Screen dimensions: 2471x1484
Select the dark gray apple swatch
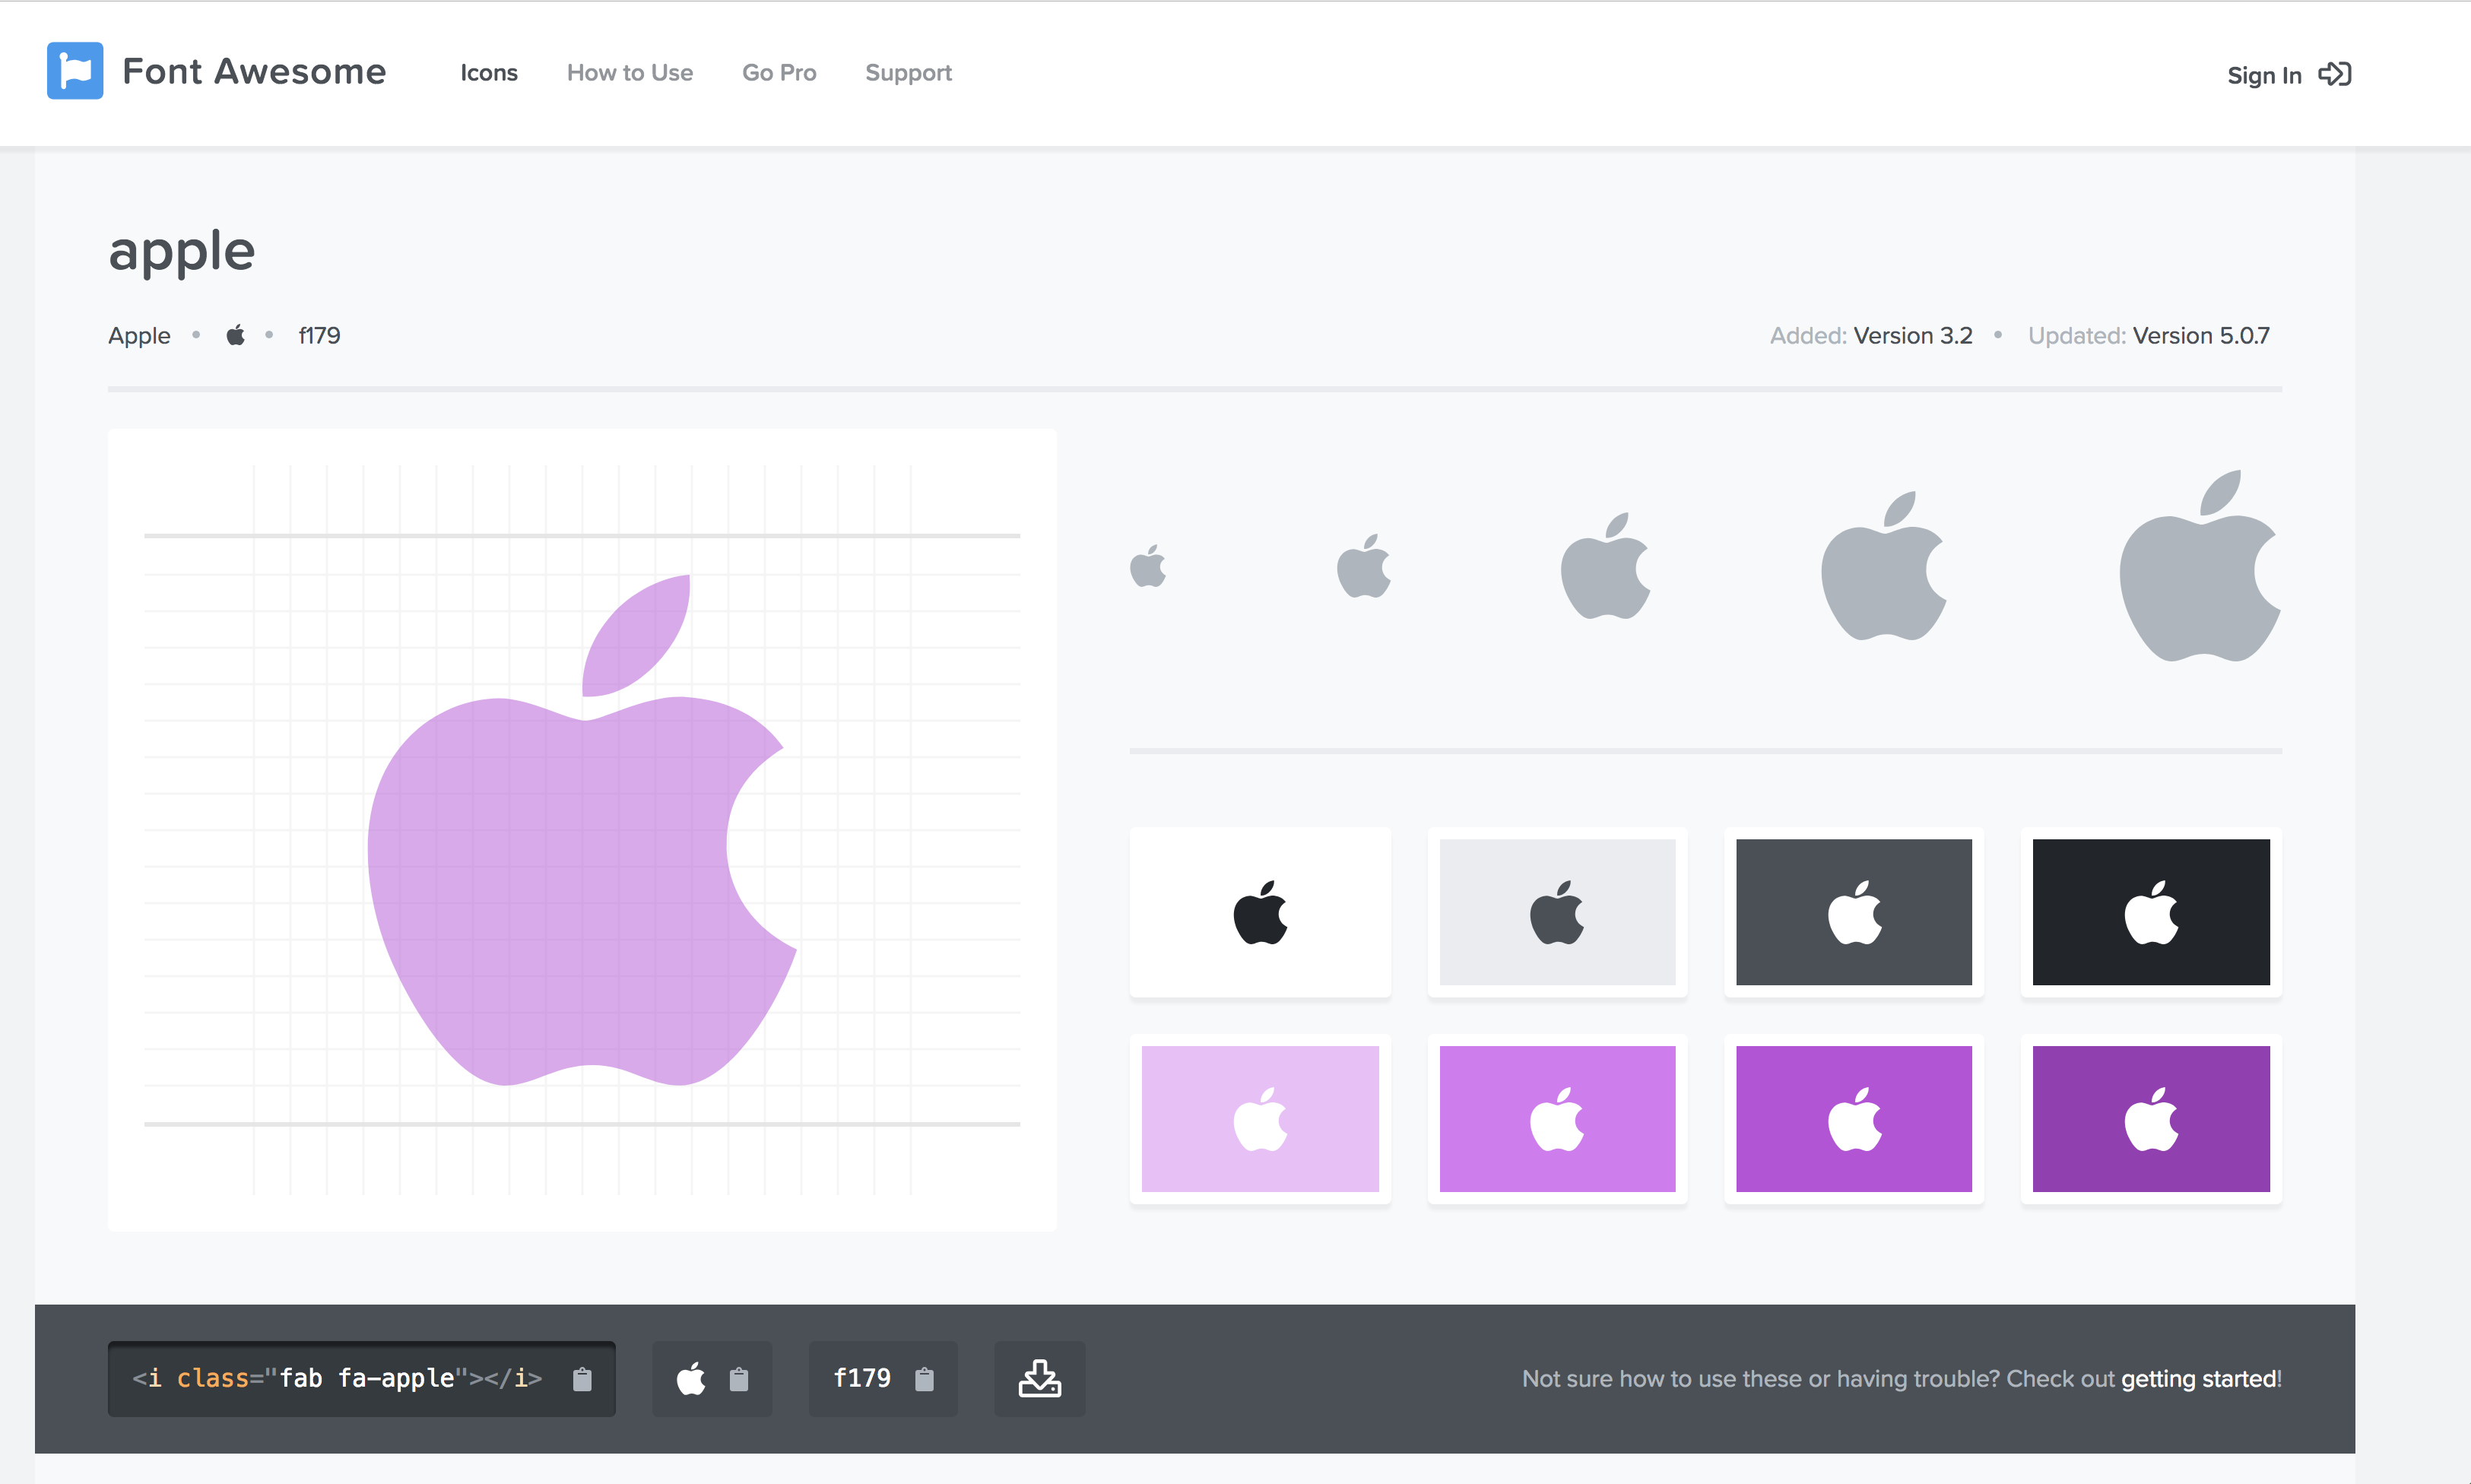1854,912
